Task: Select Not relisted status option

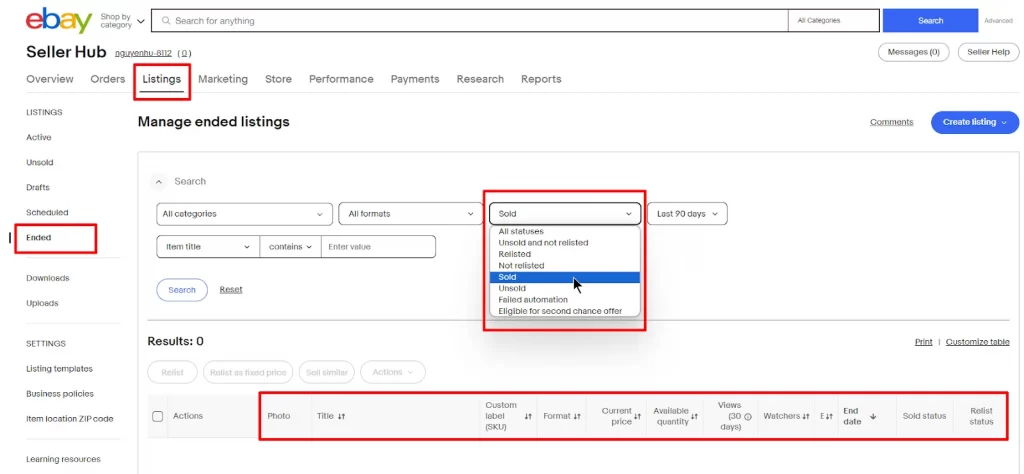Action: point(565,266)
